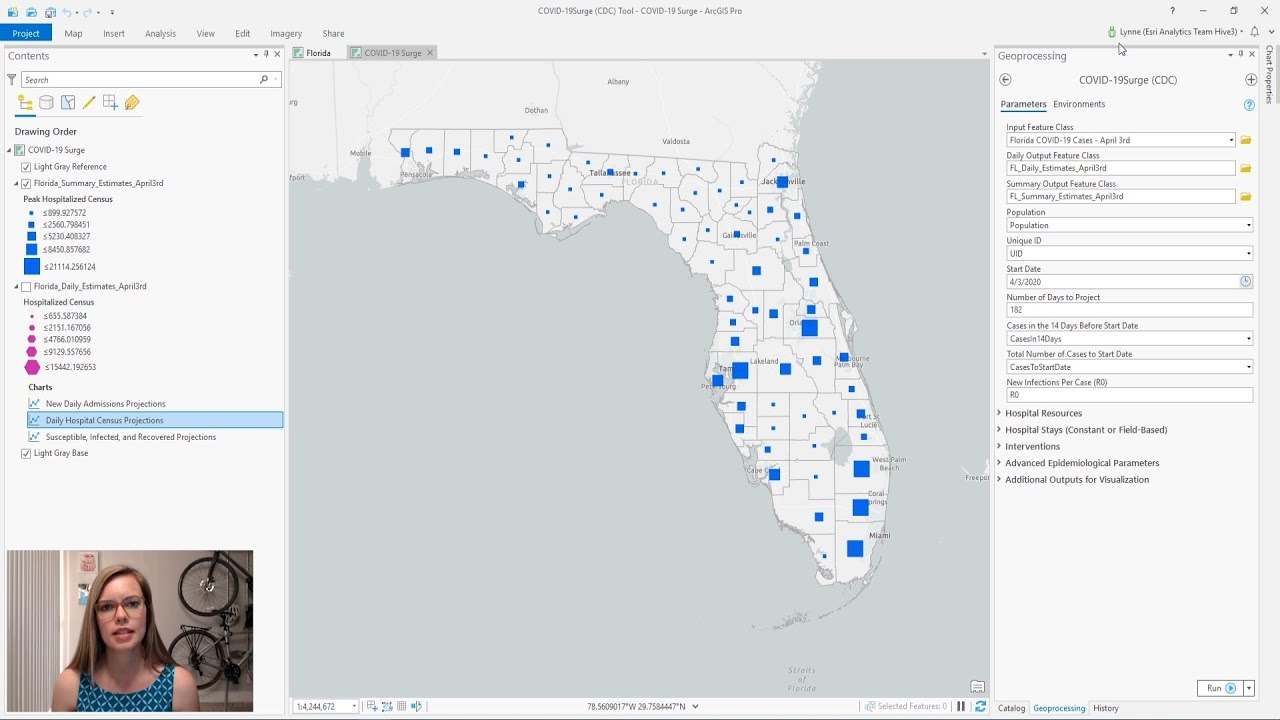Viewport: 1280px width, 720px height.
Task: Browse folder for Summary Output Feature Class
Action: 1246,196
